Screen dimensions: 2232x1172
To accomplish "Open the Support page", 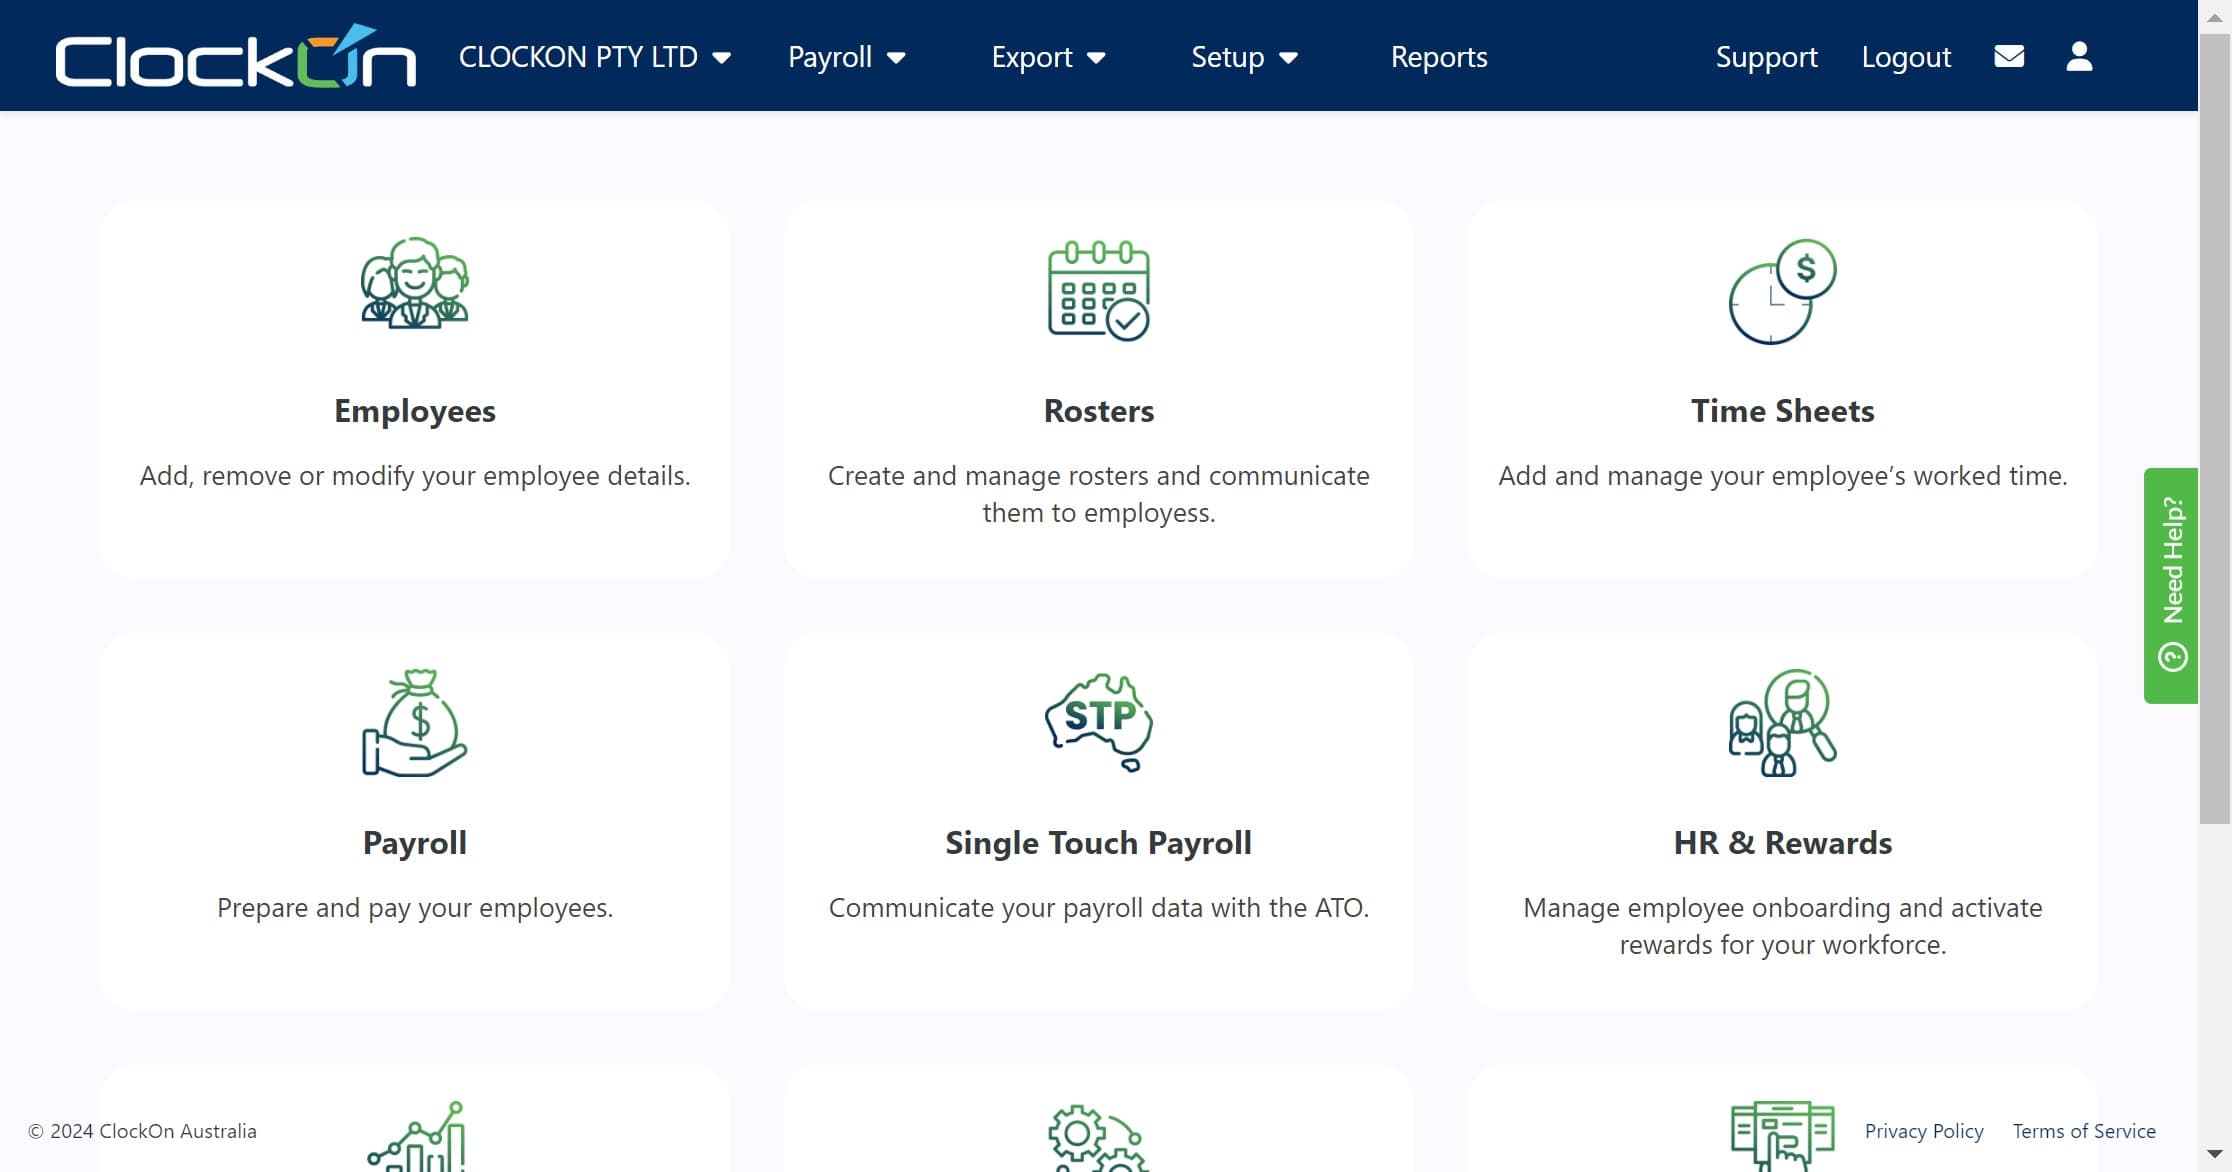I will (x=1767, y=57).
